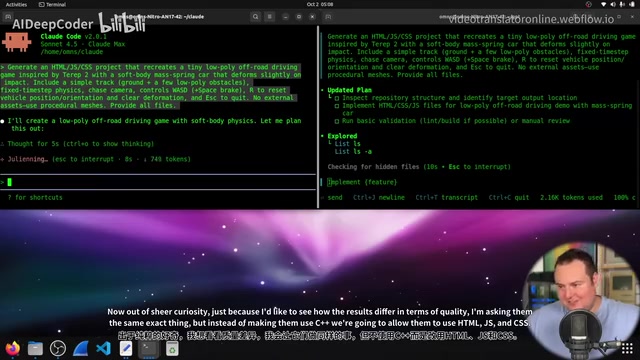Click the red recording indicator in top bar
The image size is (640, 360).
pos(588,4)
